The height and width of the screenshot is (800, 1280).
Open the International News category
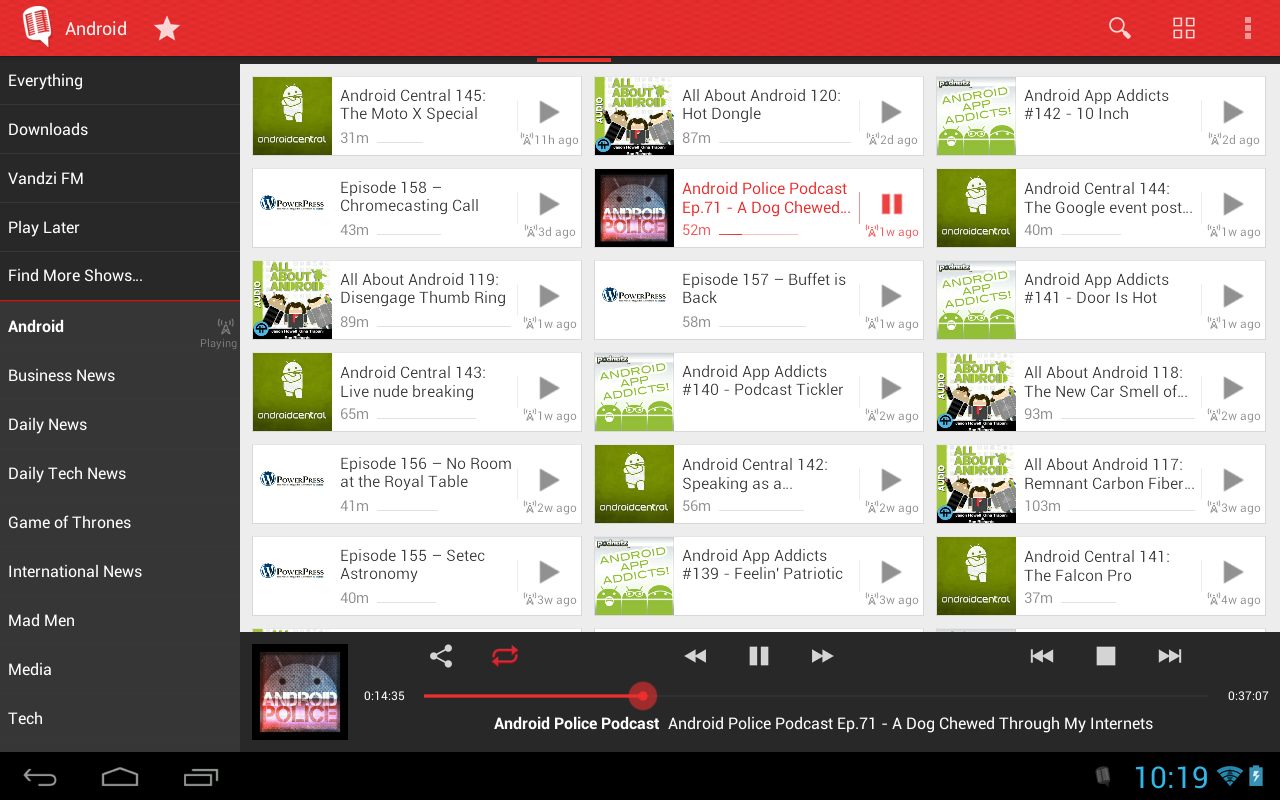[x=120, y=572]
